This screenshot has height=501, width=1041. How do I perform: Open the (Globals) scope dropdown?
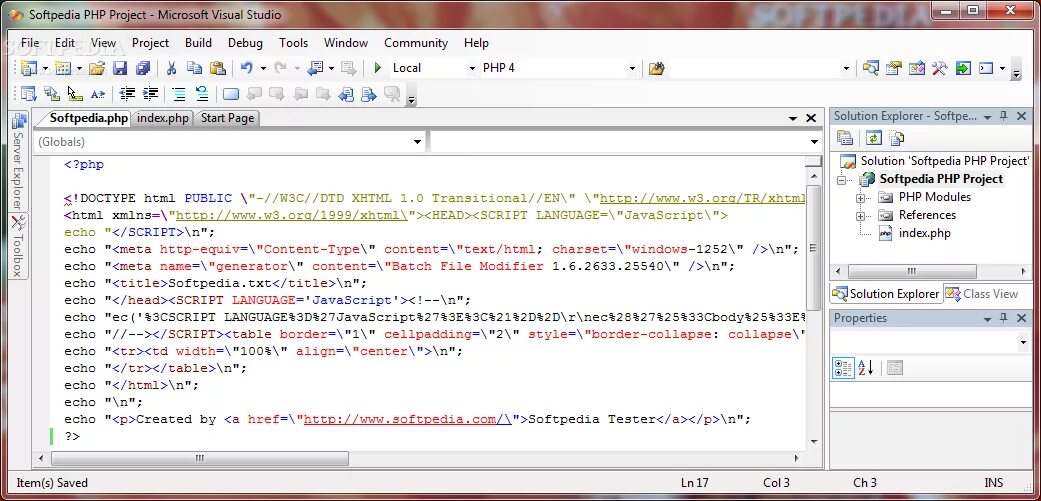point(418,142)
